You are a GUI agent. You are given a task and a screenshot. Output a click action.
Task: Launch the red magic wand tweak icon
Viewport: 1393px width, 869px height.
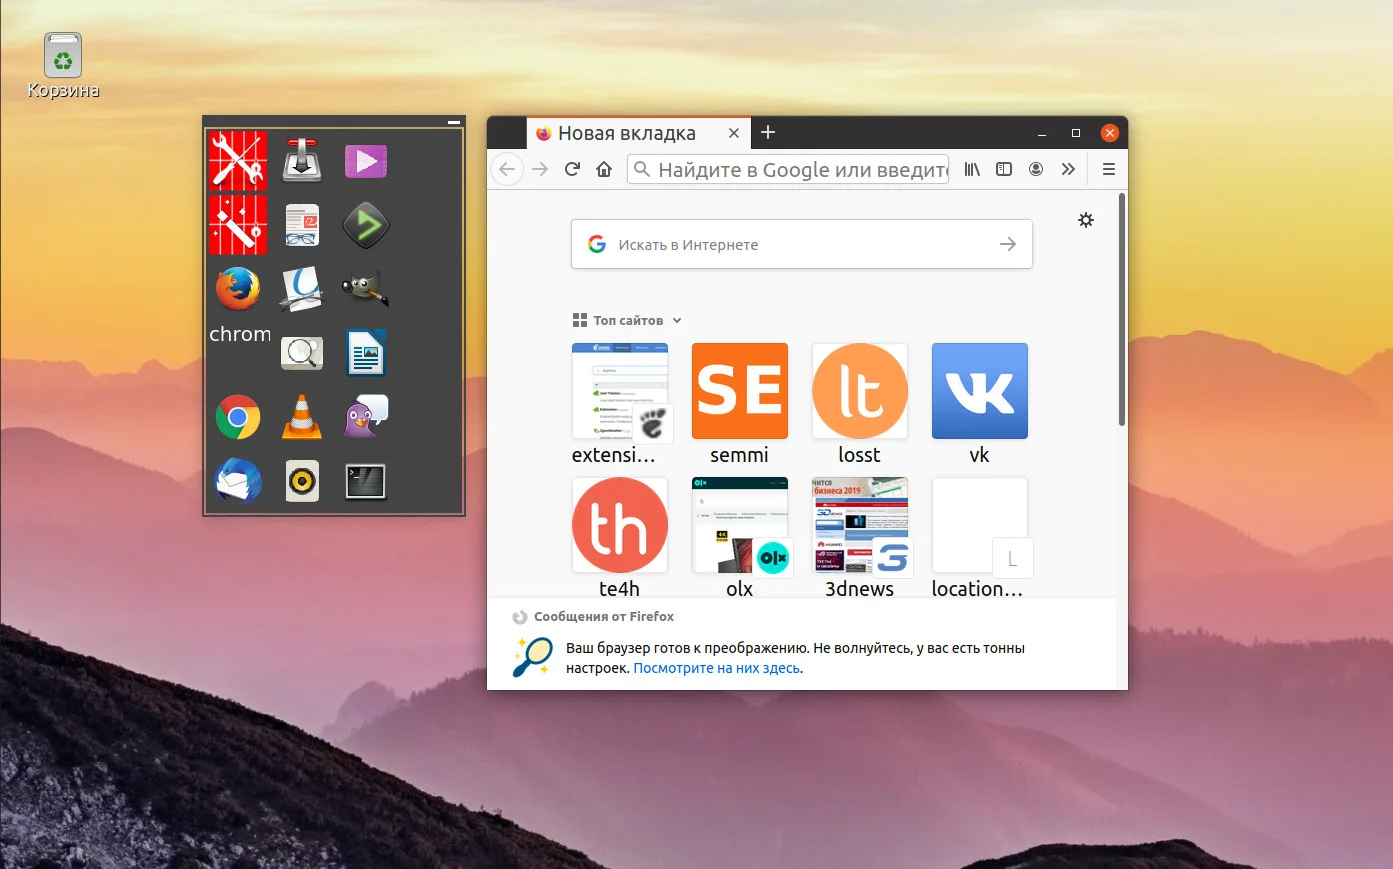pyautogui.click(x=238, y=224)
